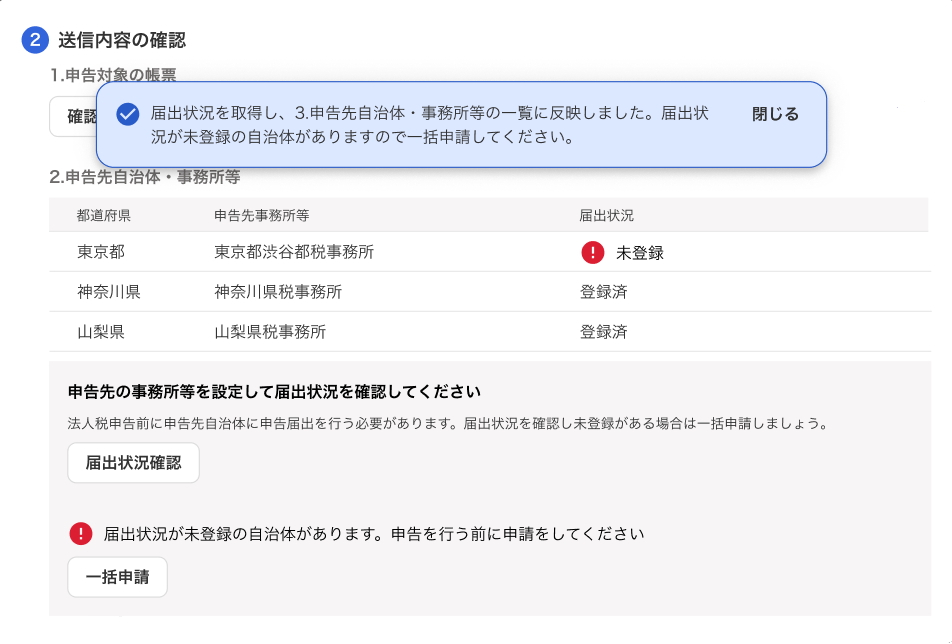
Task: Click 東京都渋谷都税事務所 office name
Action: pos(294,252)
